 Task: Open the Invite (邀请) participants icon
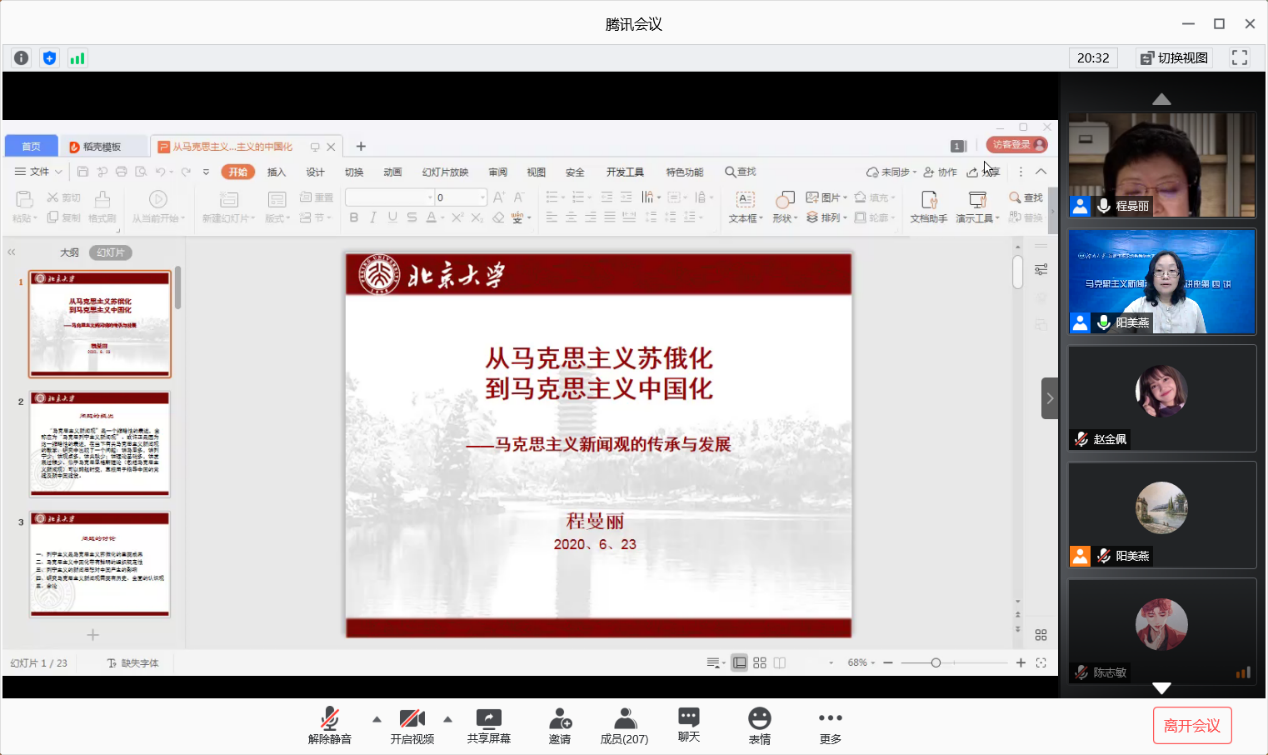click(560, 719)
